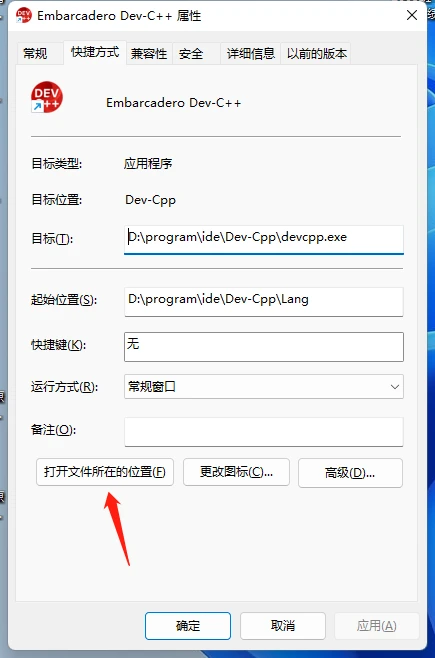Close the 属性 dialog window
This screenshot has width=435, height=658.
click(x=412, y=16)
